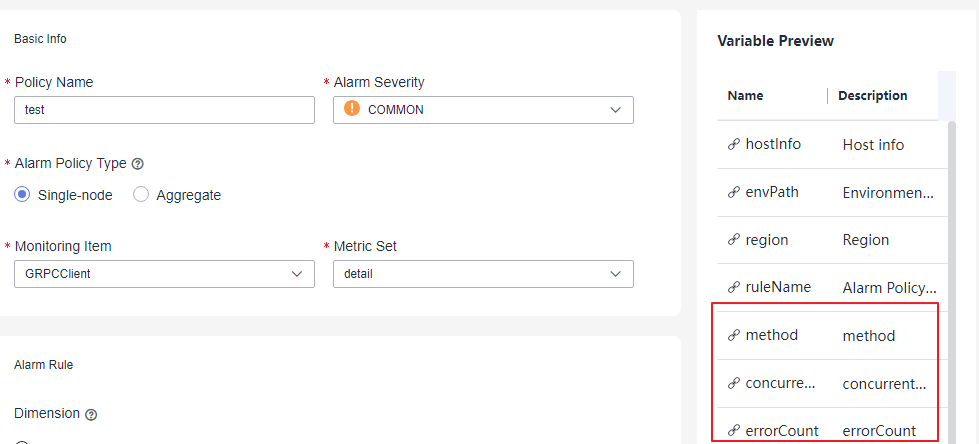979x444 pixels.
Task: Open the Alarm Severity dropdown
Action: pyautogui.click(x=483, y=110)
